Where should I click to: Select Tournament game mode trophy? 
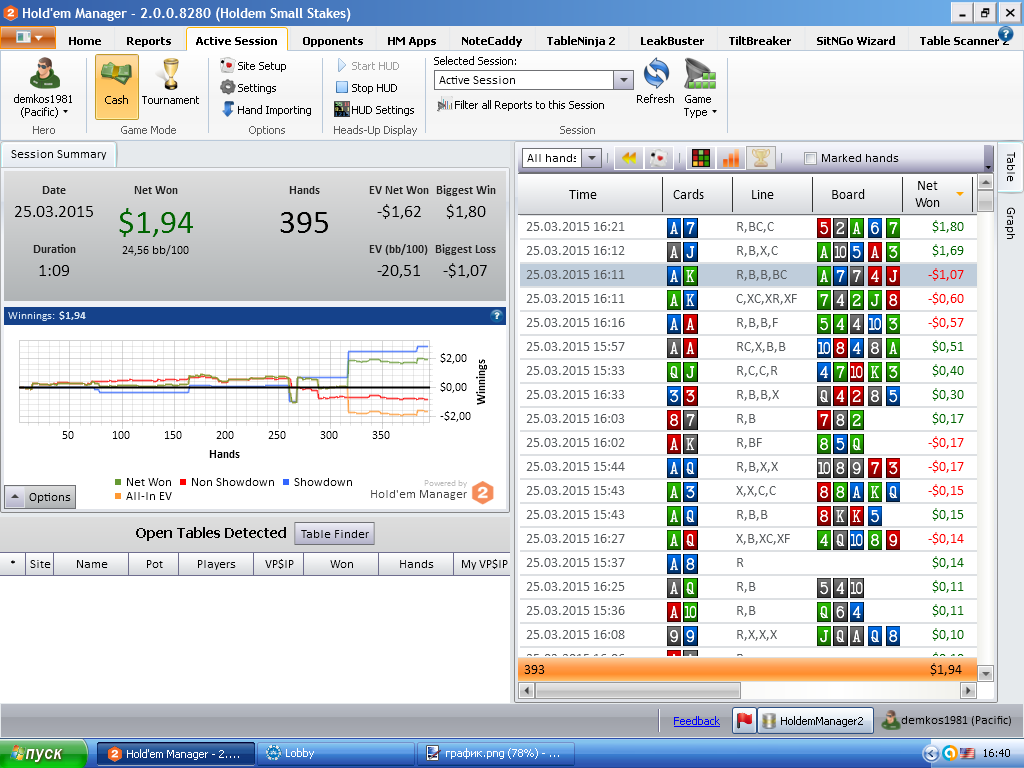[170, 84]
